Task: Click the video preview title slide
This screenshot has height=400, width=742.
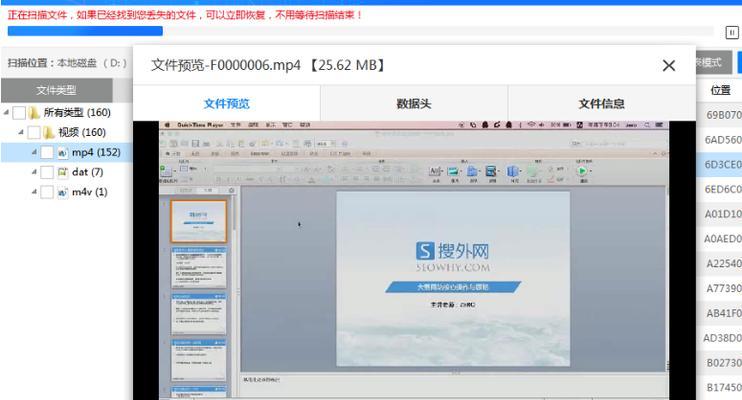Action: (453, 279)
